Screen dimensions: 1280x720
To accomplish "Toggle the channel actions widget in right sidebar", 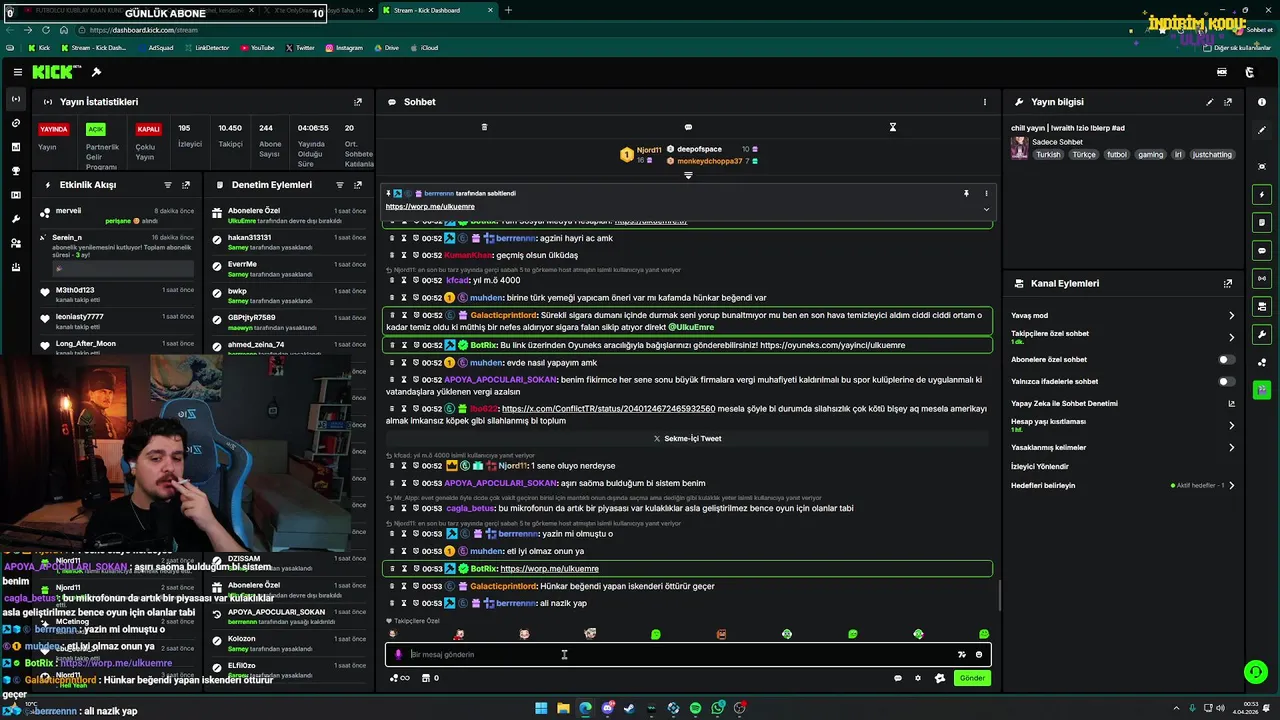I will tap(1262, 306).
